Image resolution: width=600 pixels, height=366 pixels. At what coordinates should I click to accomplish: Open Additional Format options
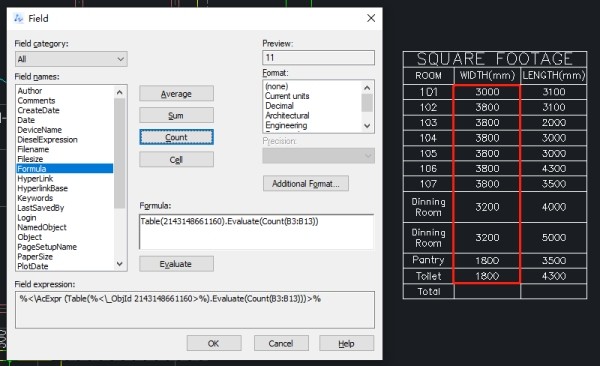(x=306, y=183)
